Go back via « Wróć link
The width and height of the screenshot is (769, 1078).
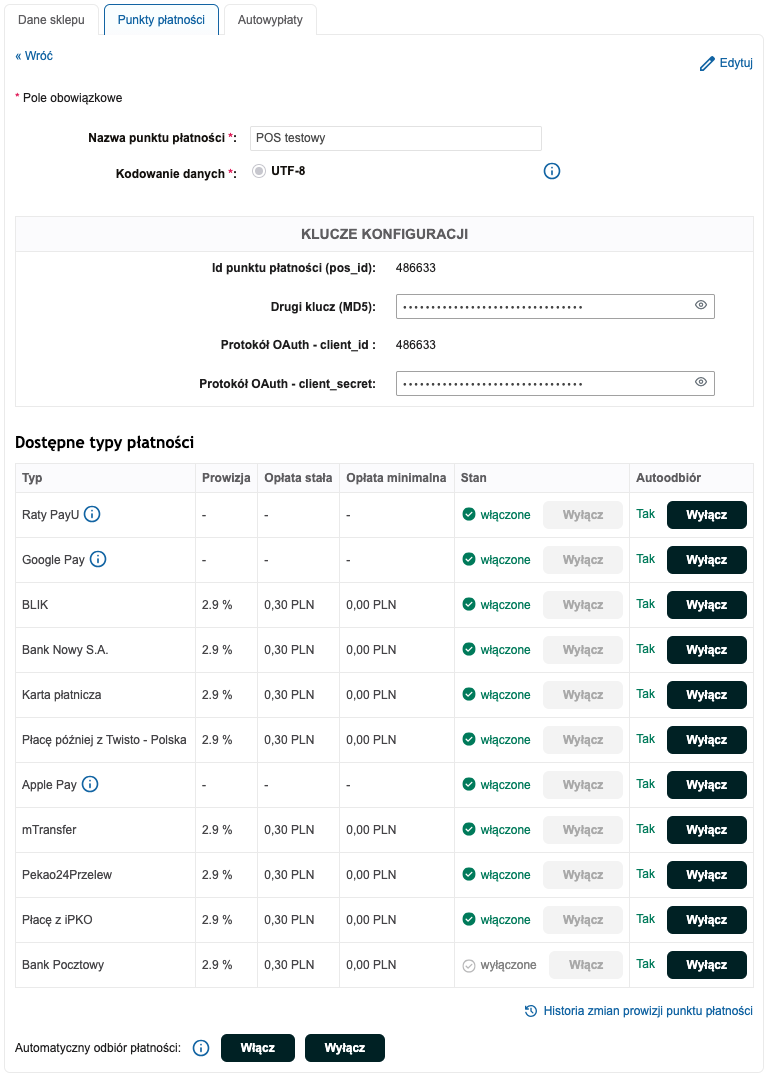coord(34,56)
